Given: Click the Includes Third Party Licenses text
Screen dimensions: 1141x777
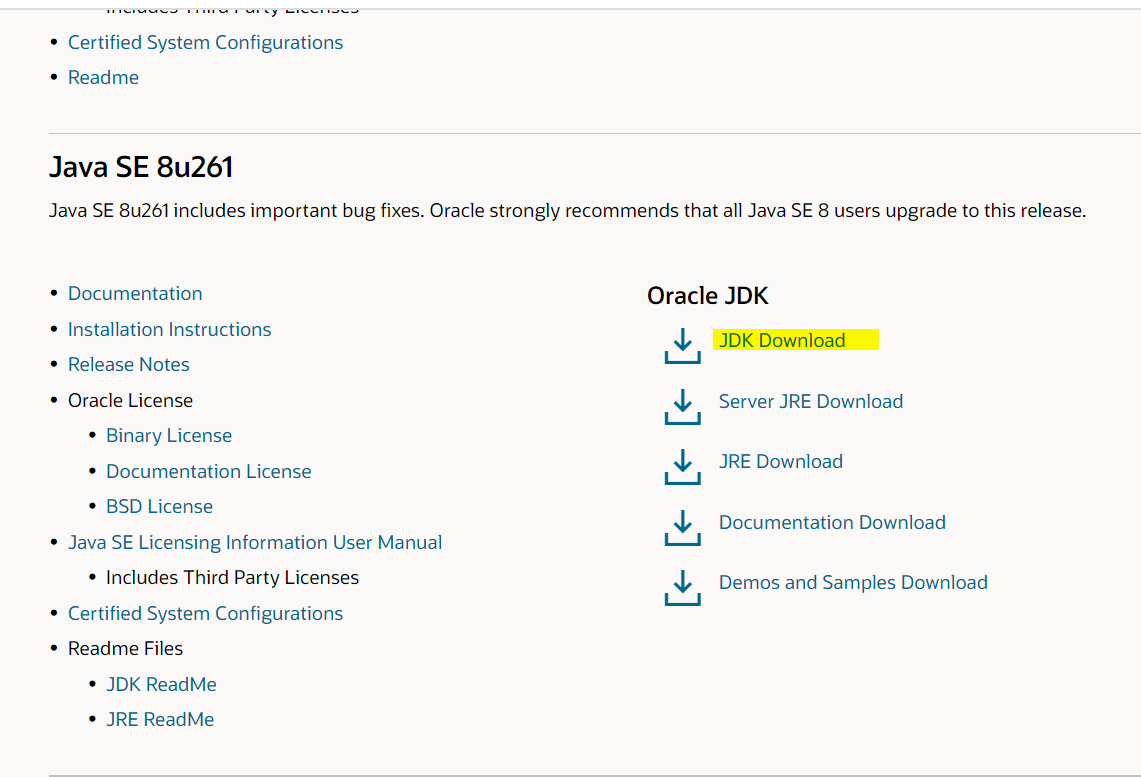Looking at the screenshot, I should 232,578.
